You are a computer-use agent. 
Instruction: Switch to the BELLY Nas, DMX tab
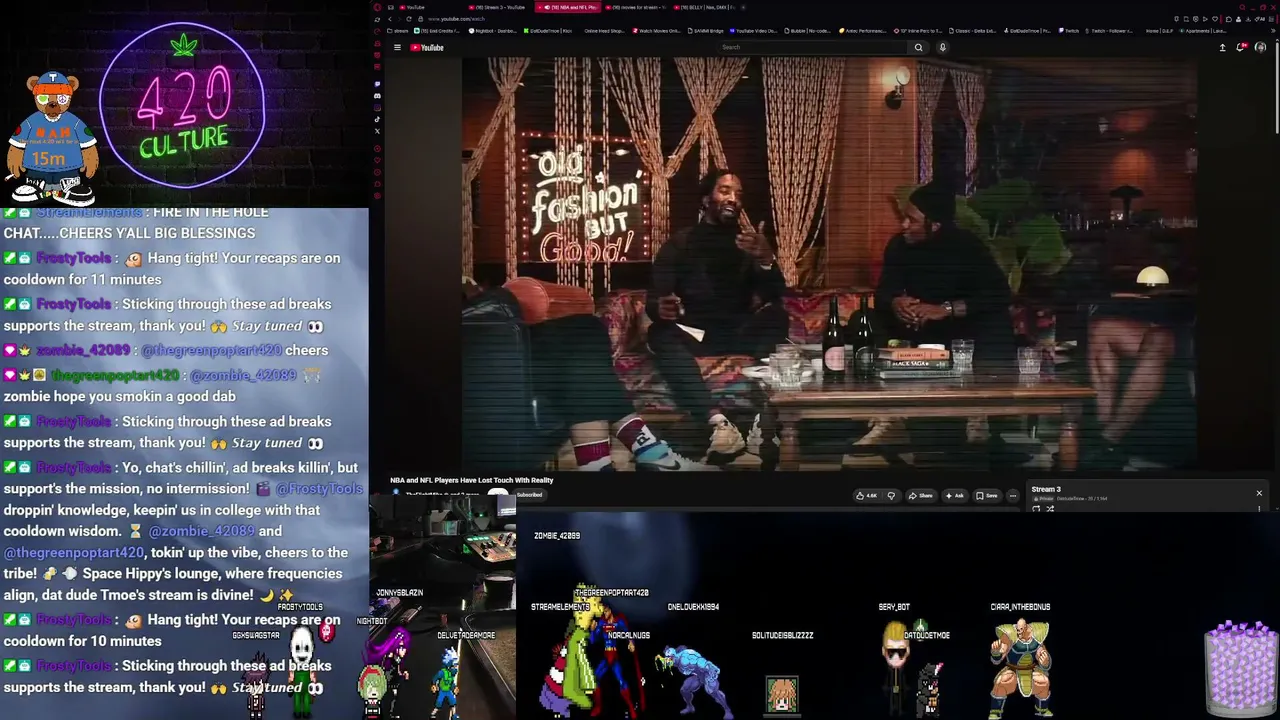[x=705, y=7]
